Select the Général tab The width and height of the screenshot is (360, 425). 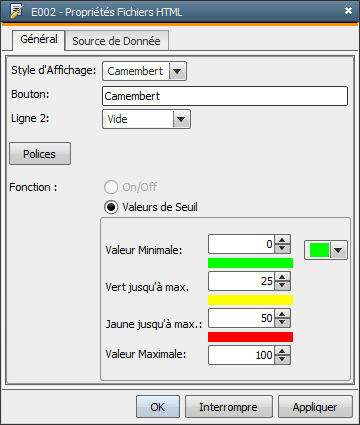click(x=39, y=39)
